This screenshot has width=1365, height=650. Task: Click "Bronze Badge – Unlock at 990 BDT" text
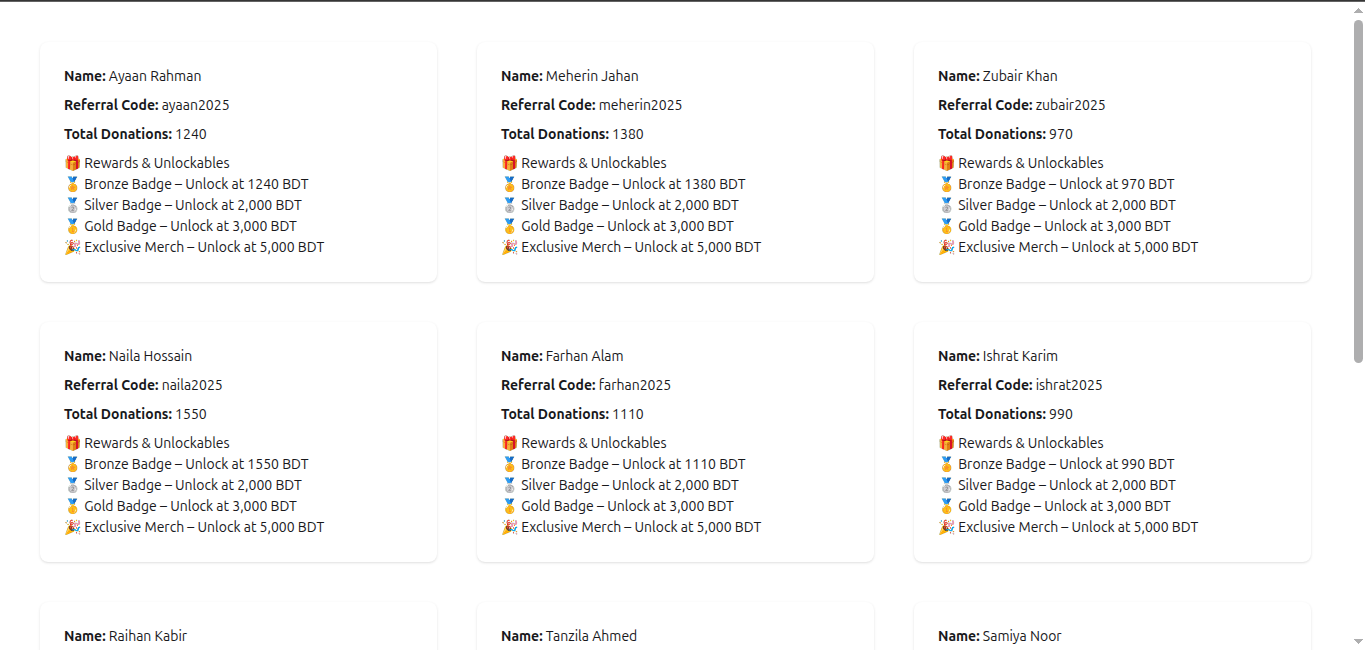[1067, 464]
